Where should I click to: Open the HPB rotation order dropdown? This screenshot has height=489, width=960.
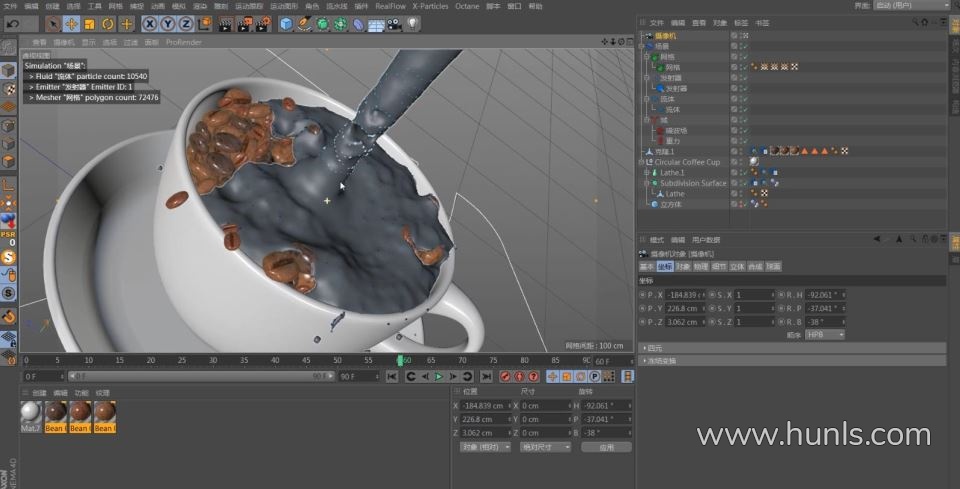point(826,334)
